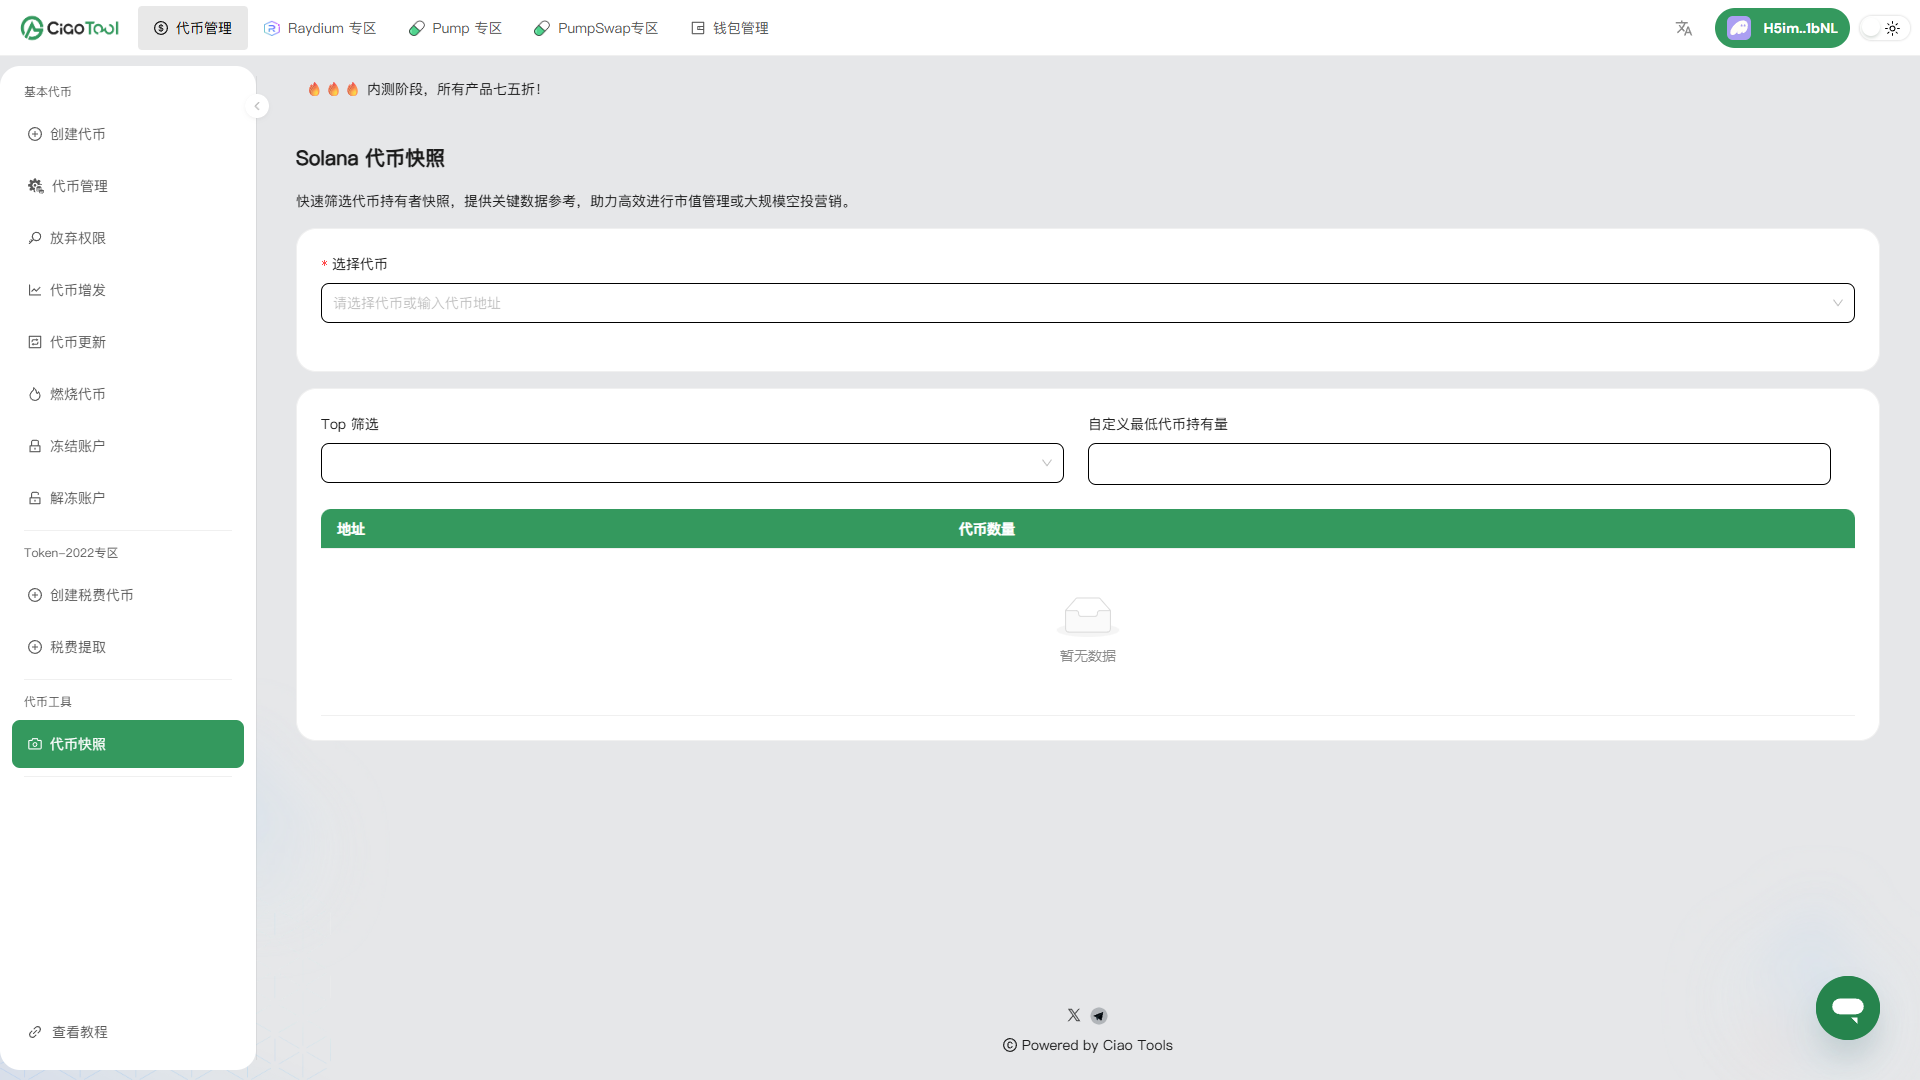Expand the 选择代币 token dropdown
1920x1080 pixels.
[1087, 303]
